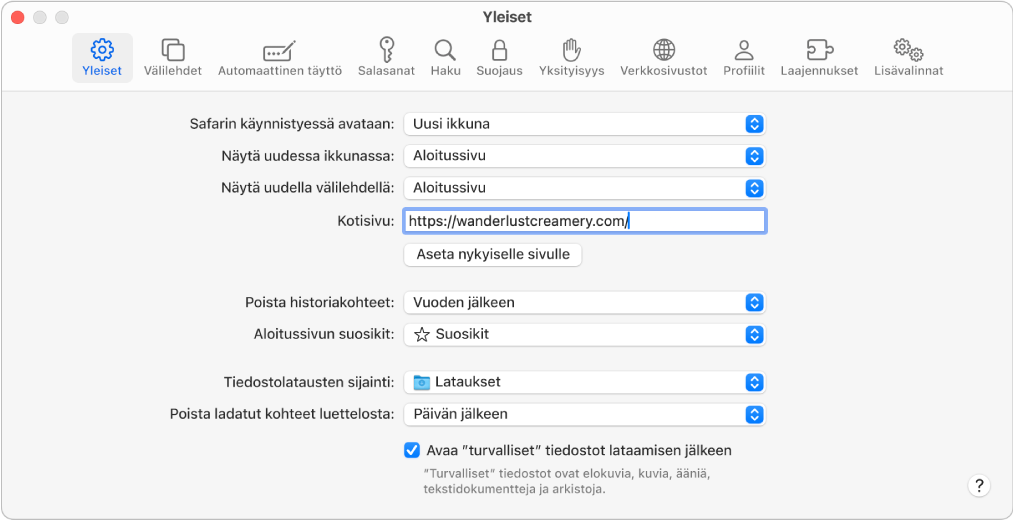The image size is (1013, 521).
Task: Expand the Safarin käynnistyessä avataan dropdown
Action: (x=584, y=124)
